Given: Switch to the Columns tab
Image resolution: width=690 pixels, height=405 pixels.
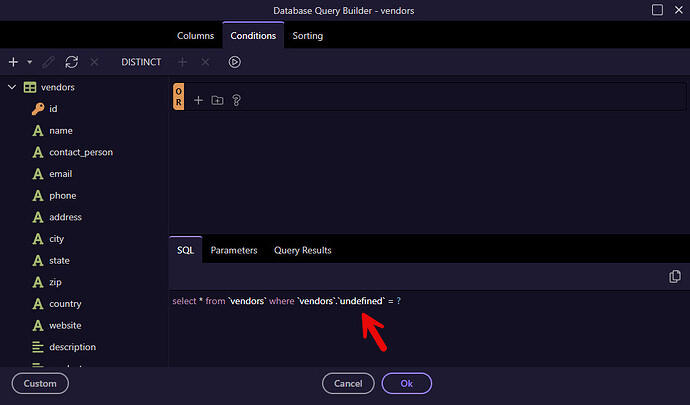Looking at the screenshot, I should pyautogui.click(x=195, y=36).
